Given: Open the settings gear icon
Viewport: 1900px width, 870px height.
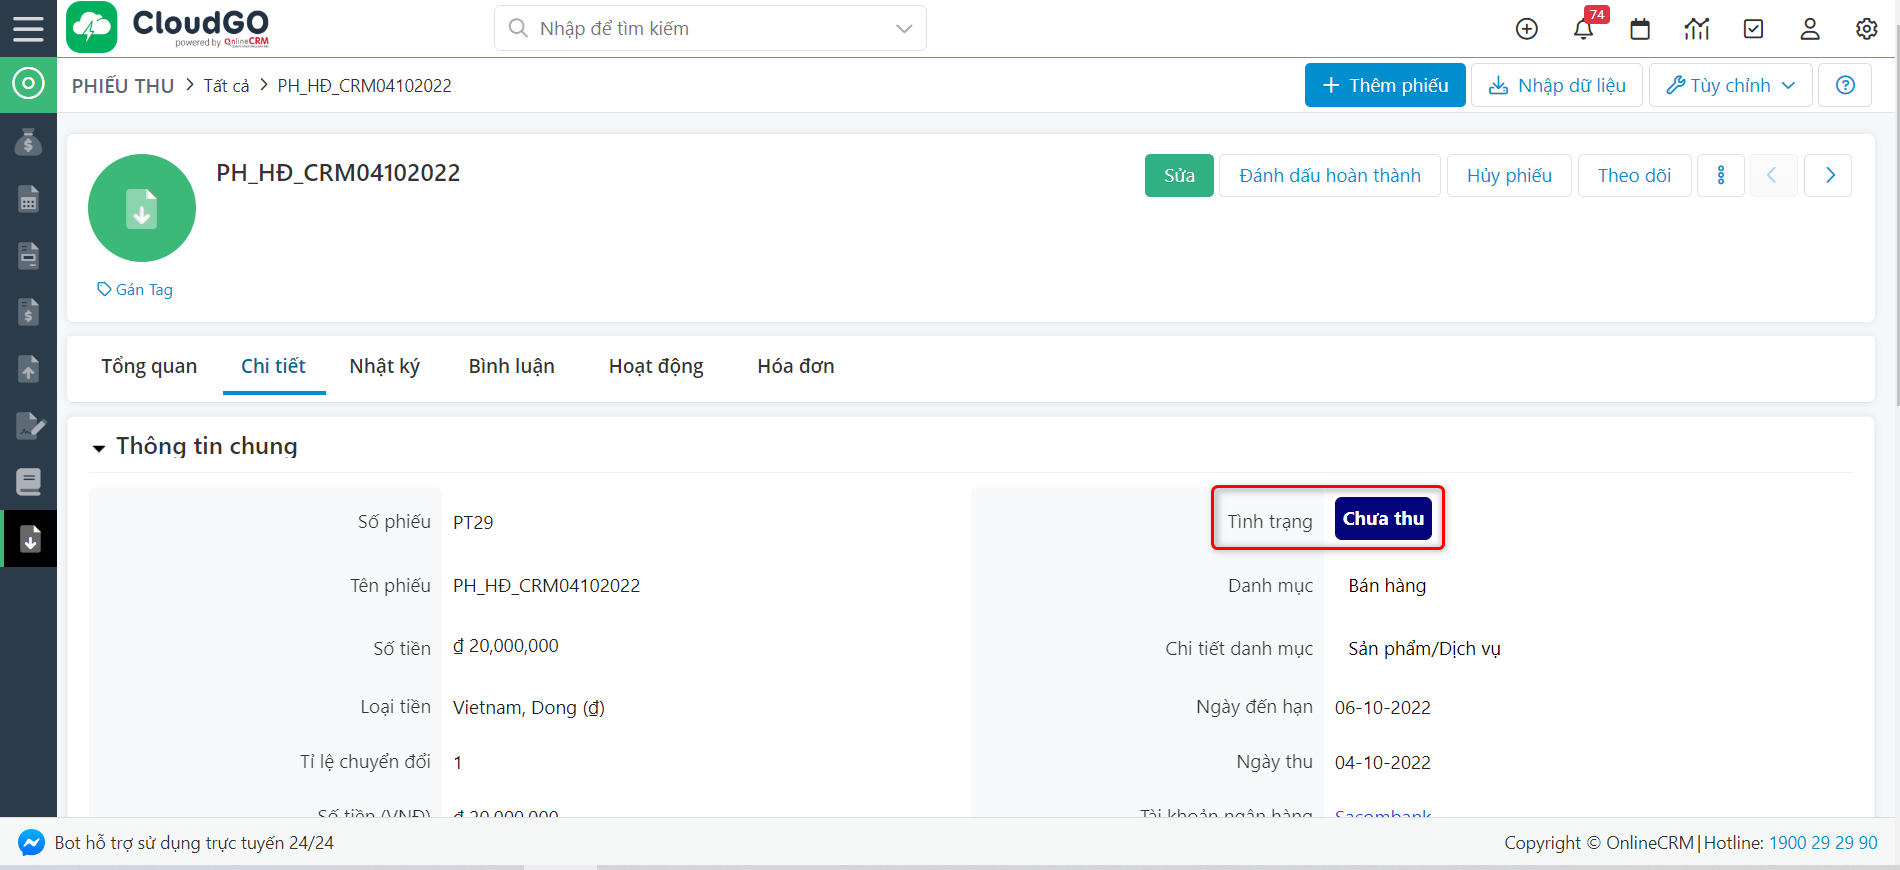Looking at the screenshot, I should [x=1866, y=29].
